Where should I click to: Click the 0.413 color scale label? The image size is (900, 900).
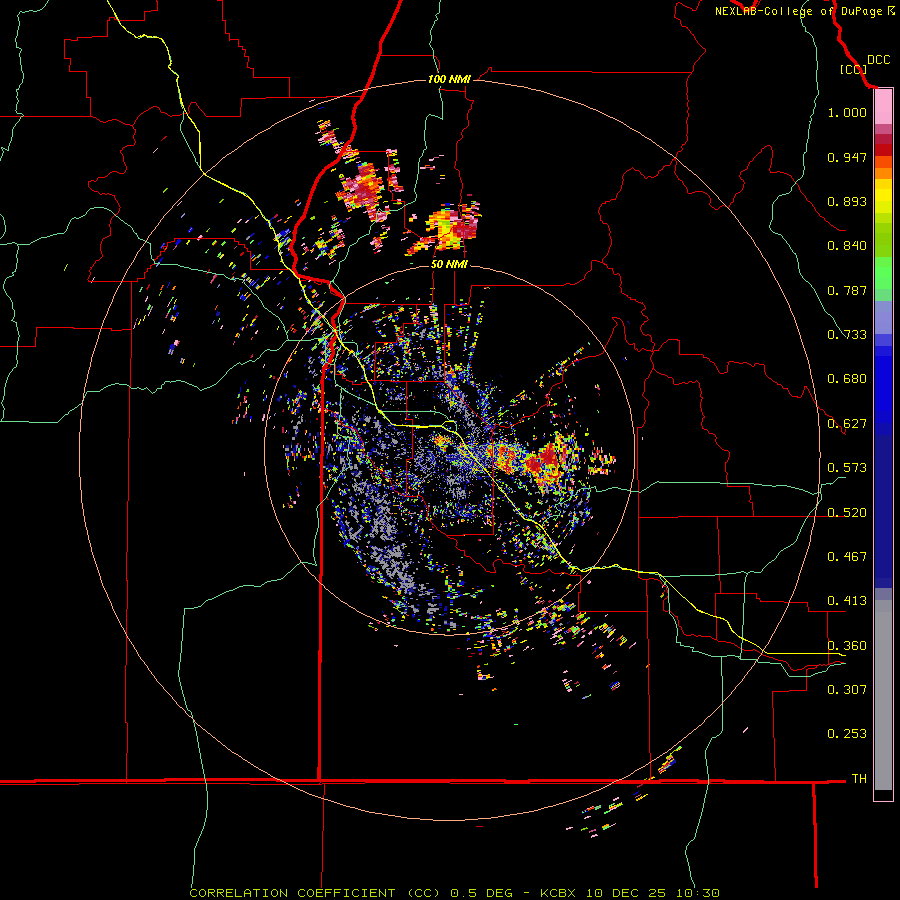847,601
